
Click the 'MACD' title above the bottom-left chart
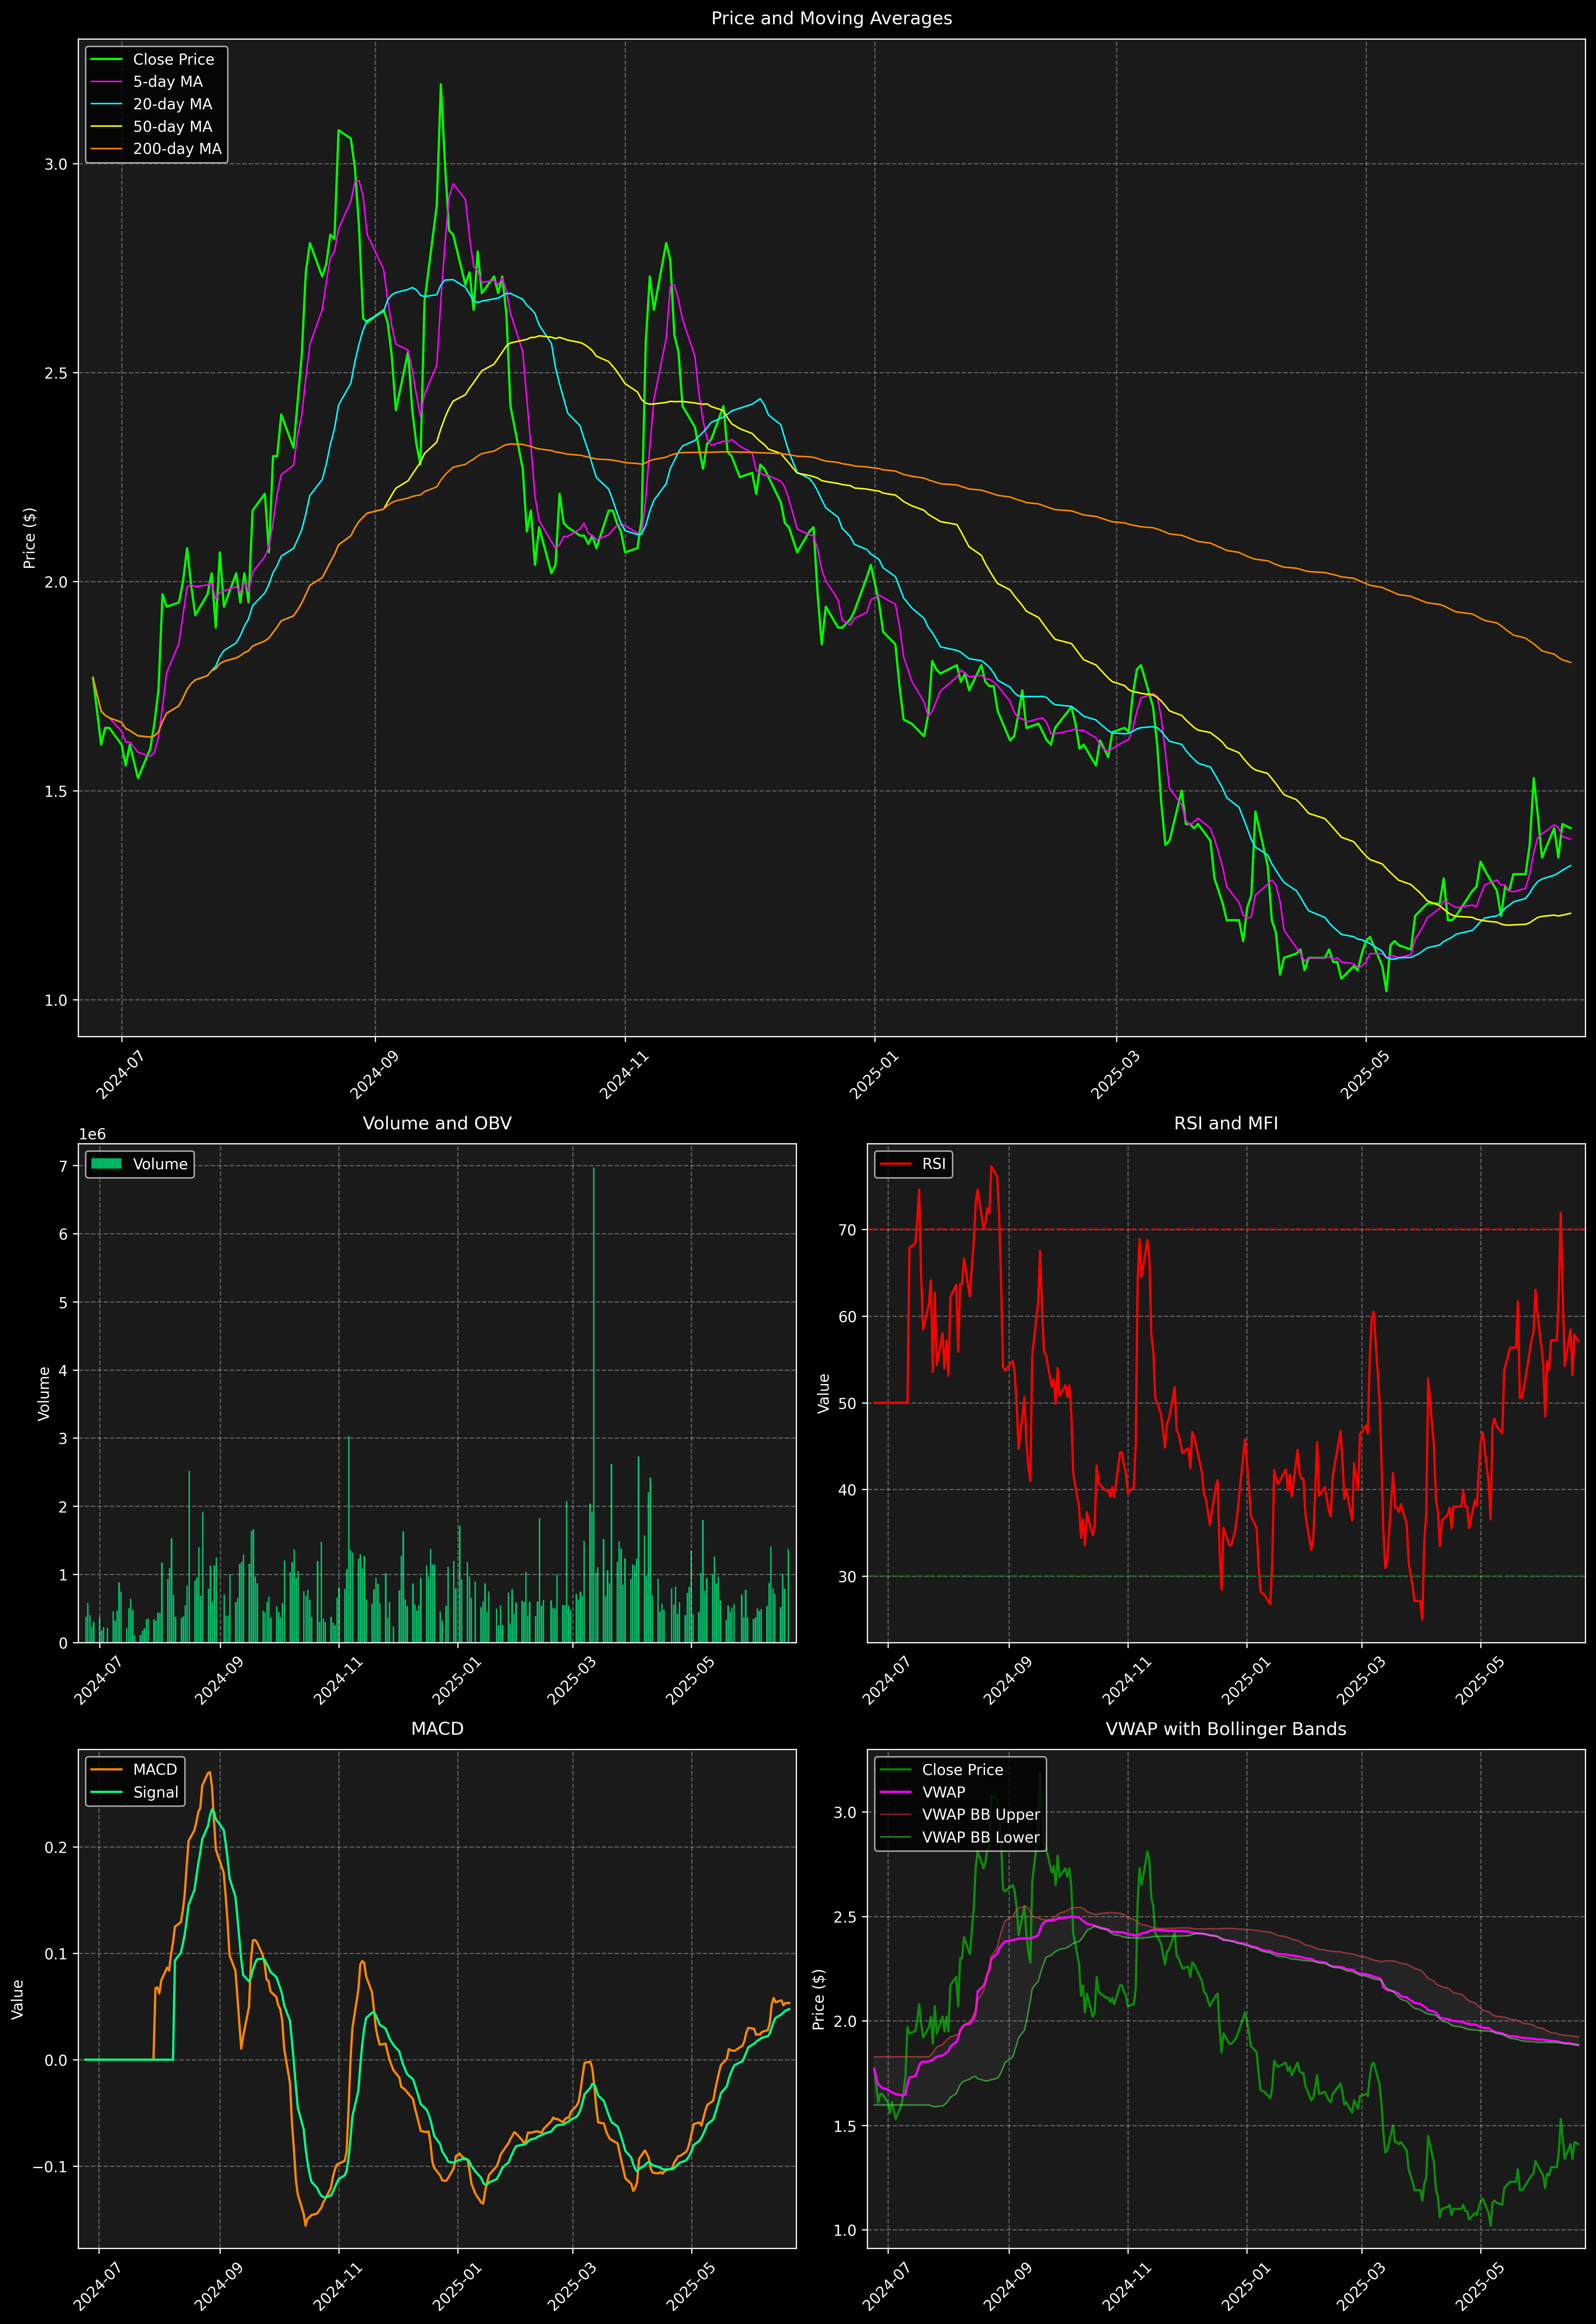point(437,1729)
